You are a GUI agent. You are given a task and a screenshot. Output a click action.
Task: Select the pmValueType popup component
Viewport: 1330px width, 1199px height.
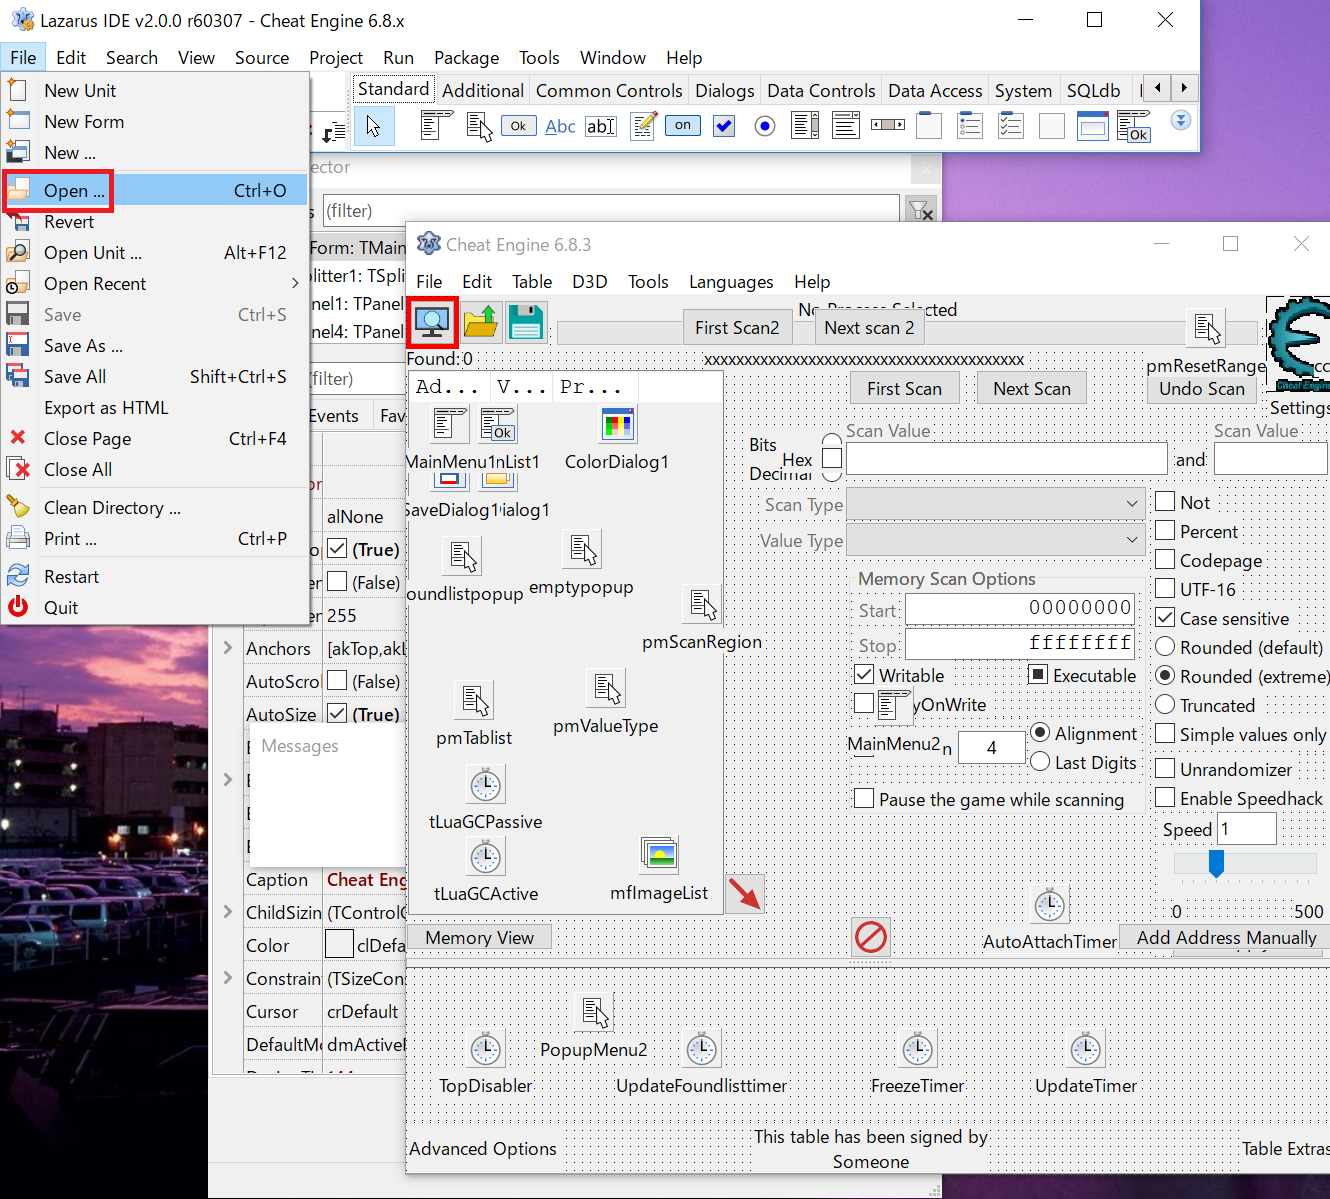click(x=606, y=689)
